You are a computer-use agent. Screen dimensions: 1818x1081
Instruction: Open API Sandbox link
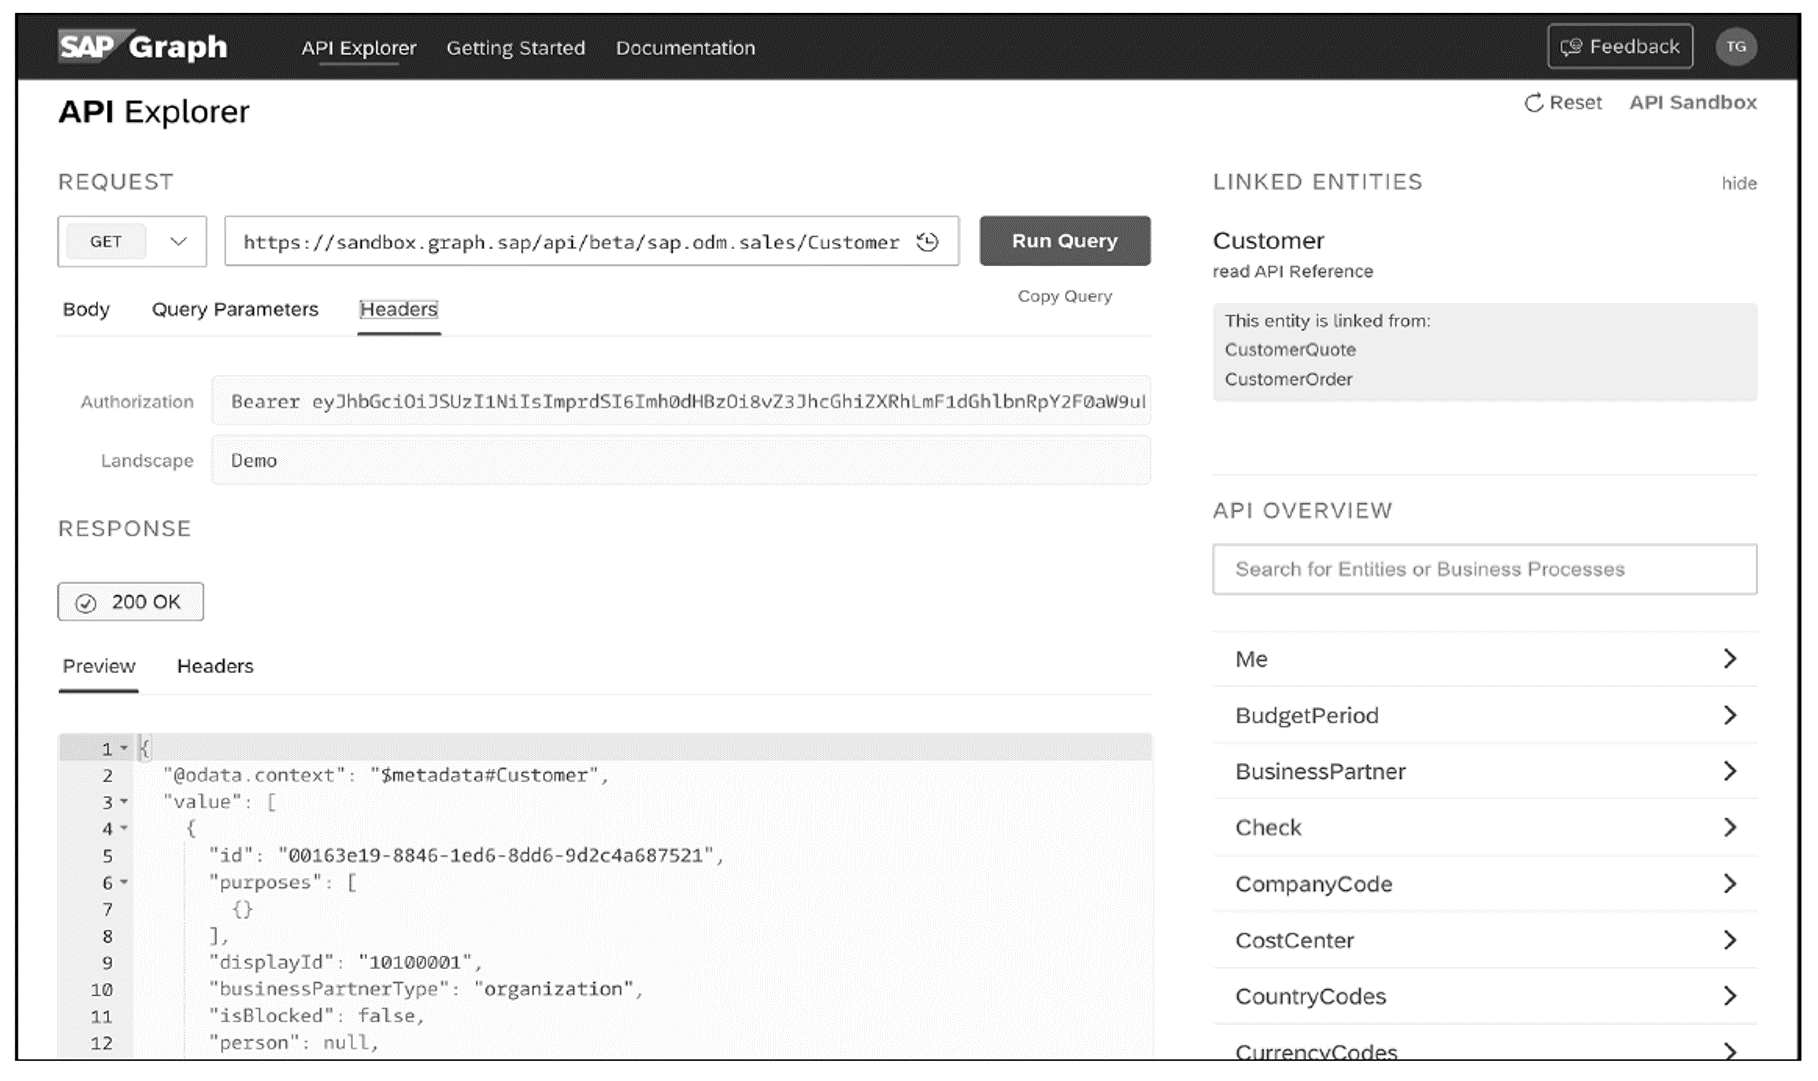(1693, 102)
